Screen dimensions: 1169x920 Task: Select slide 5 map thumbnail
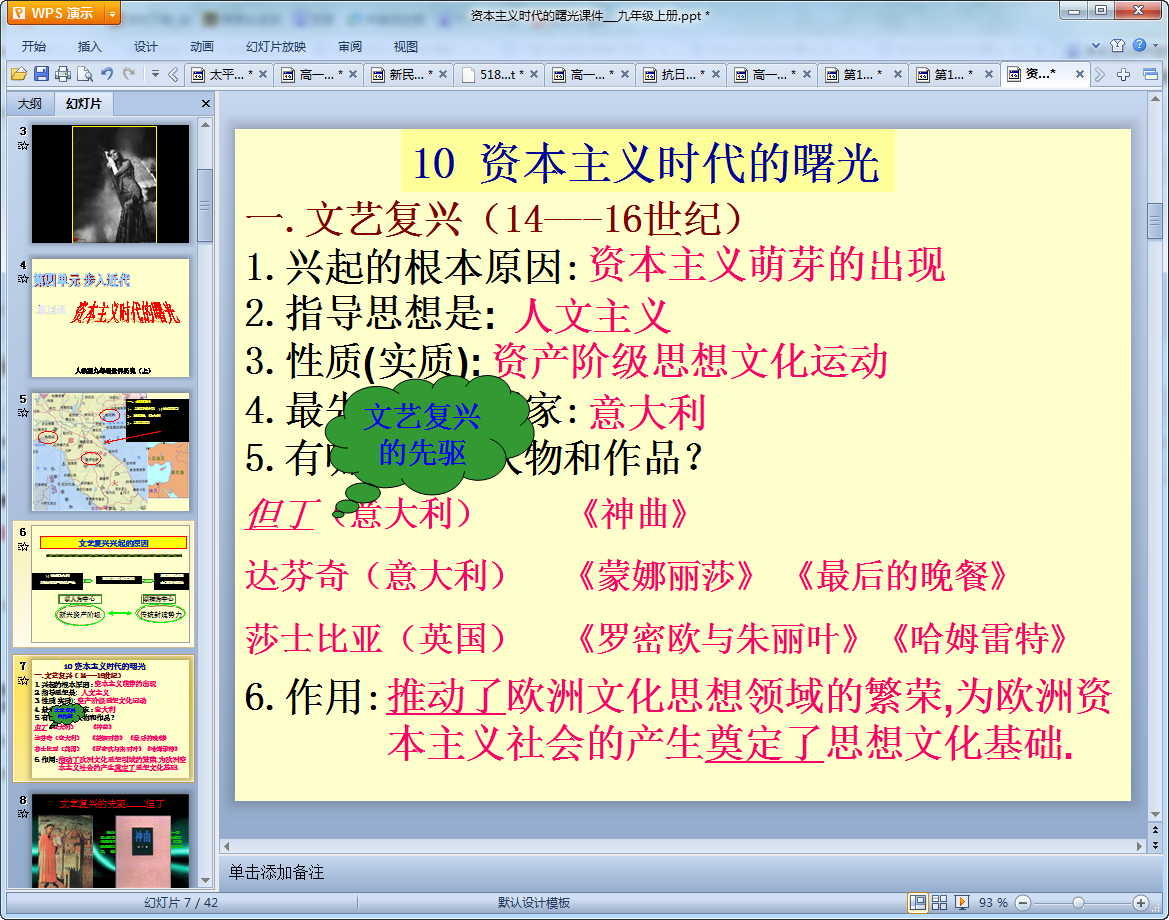110,453
